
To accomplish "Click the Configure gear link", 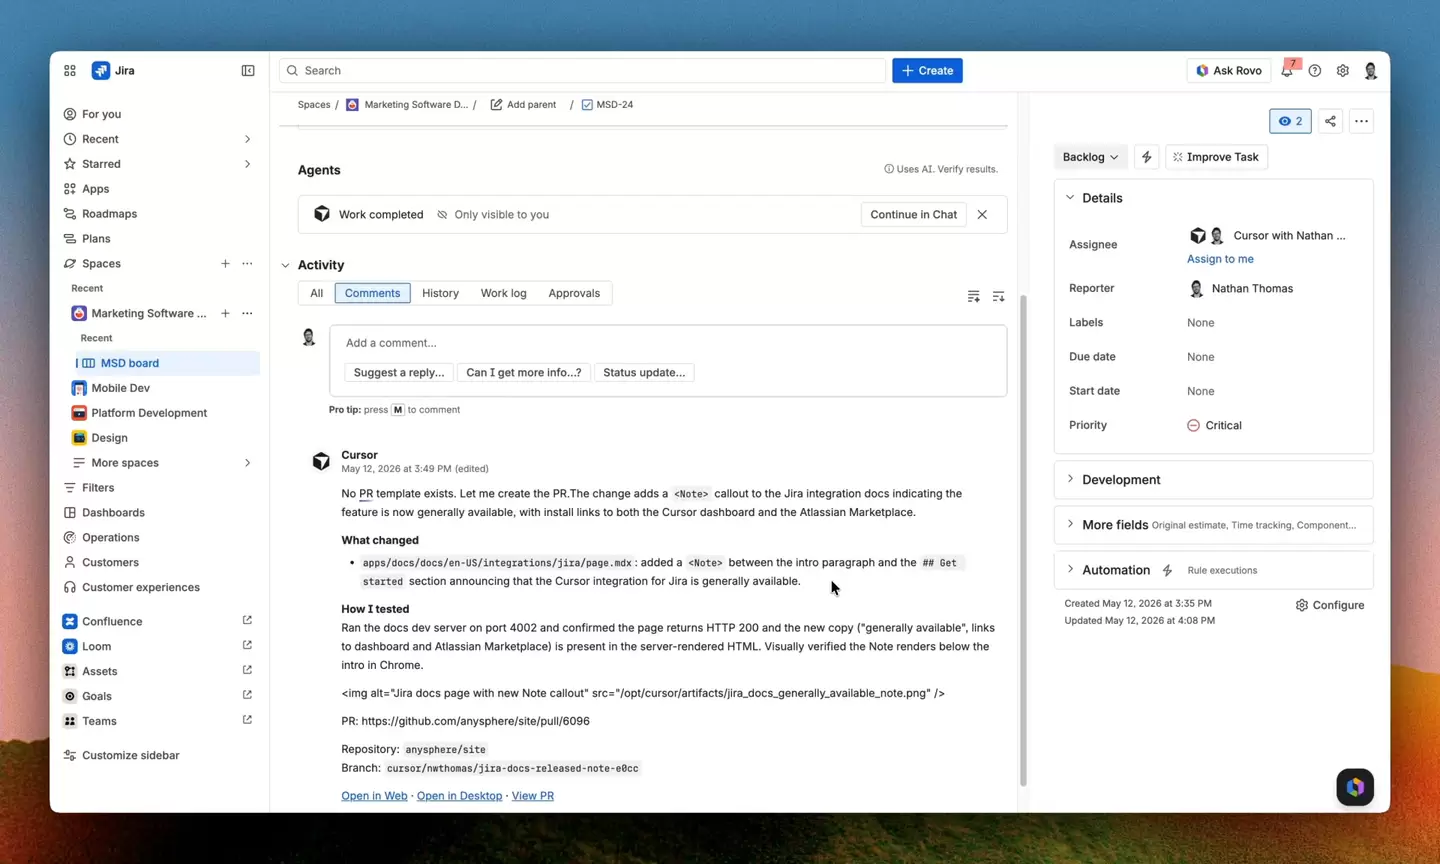I will click(1330, 605).
